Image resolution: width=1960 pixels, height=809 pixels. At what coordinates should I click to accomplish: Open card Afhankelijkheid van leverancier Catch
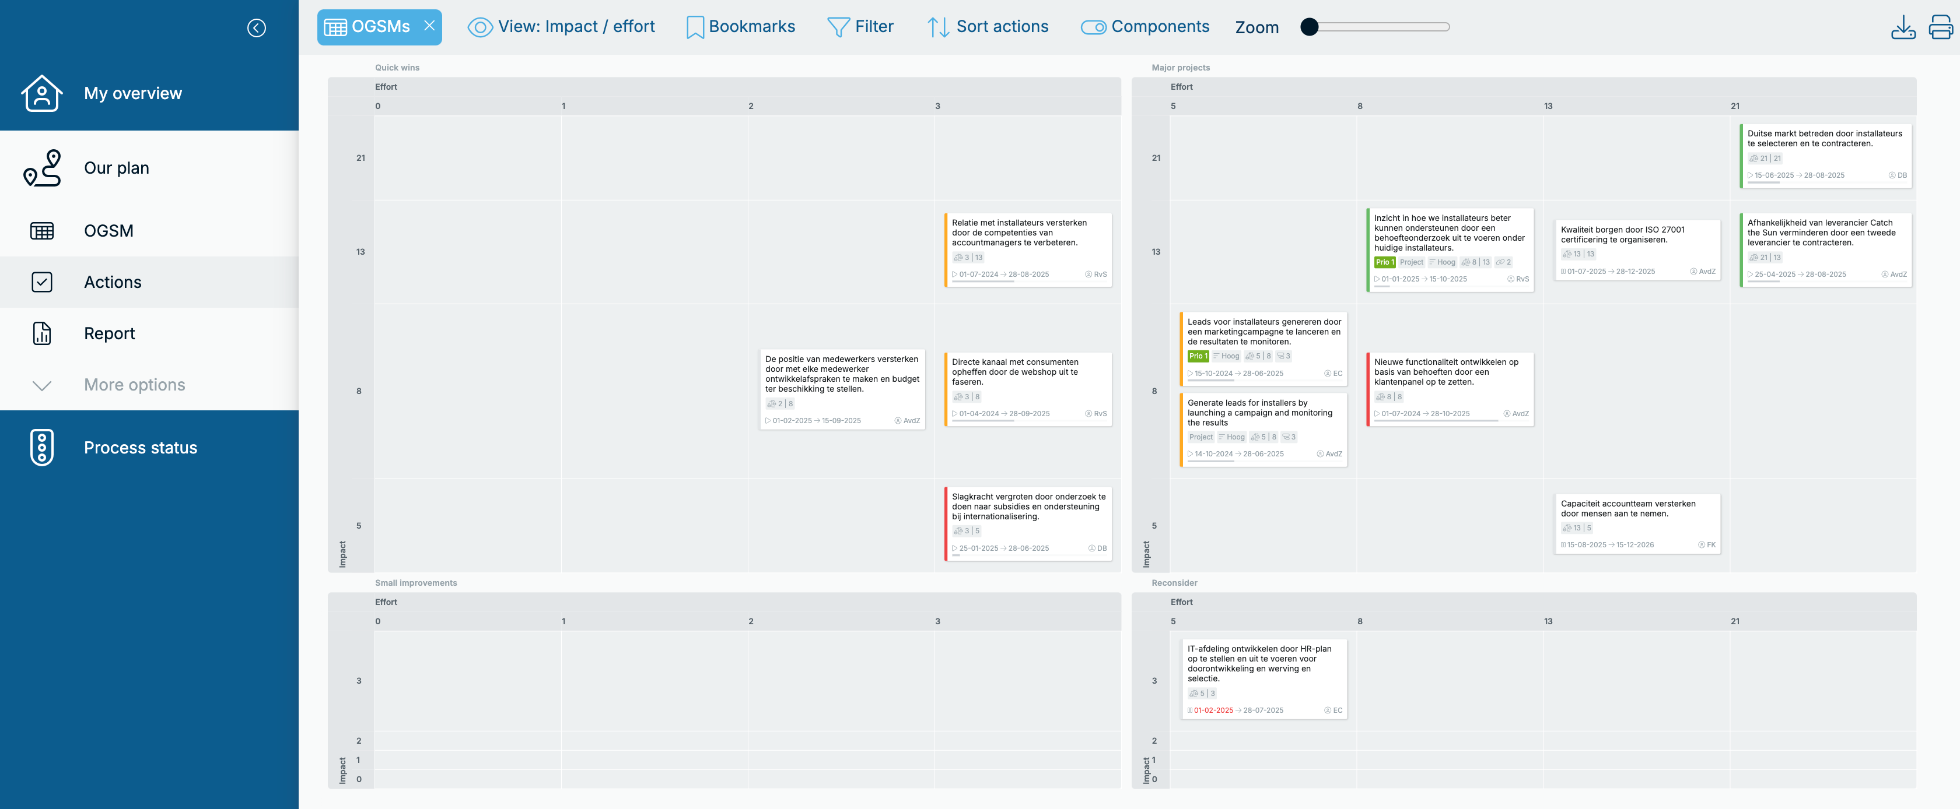[1826, 249]
